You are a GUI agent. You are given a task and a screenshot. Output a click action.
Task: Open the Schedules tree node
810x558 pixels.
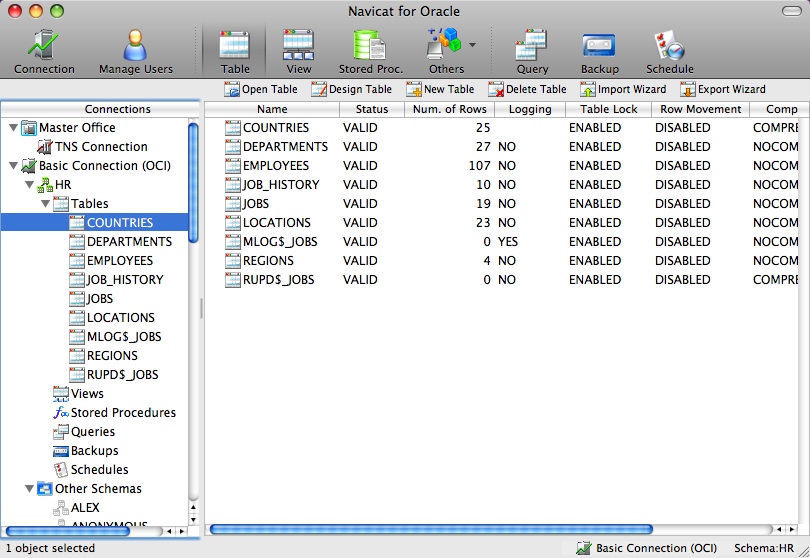tap(90, 470)
